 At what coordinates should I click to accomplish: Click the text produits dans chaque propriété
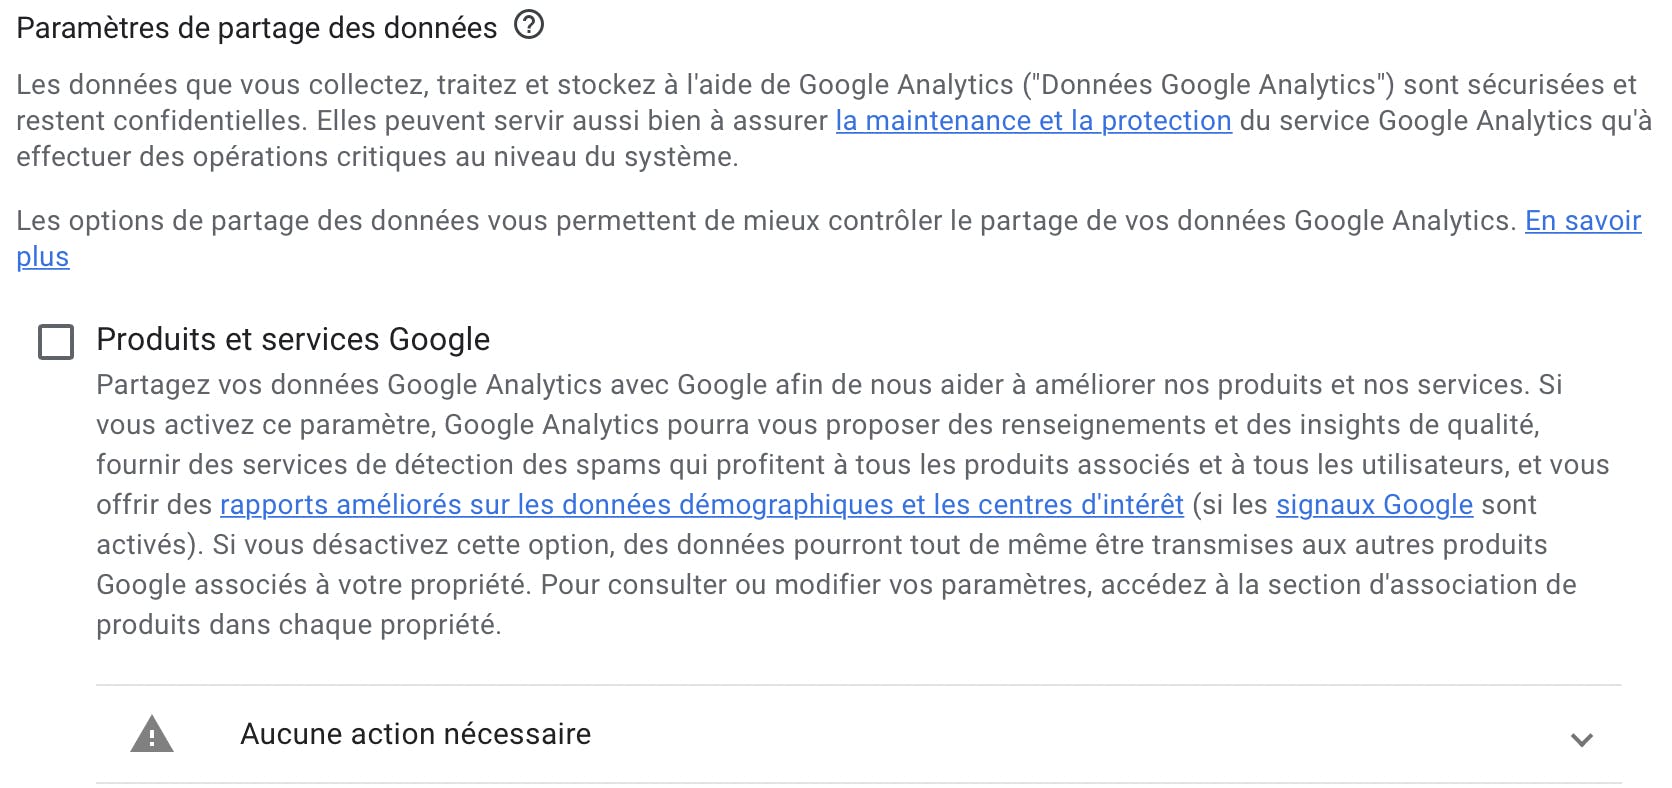pyautogui.click(x=298, y=625)
